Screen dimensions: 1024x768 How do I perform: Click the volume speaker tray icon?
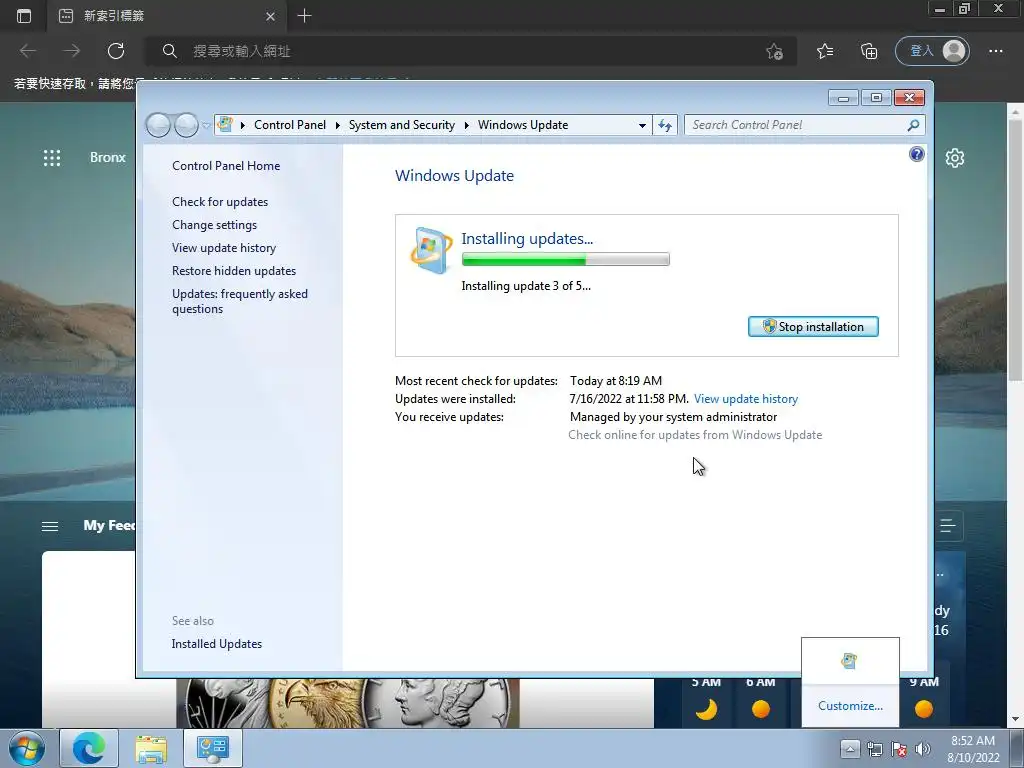point(922,749)
